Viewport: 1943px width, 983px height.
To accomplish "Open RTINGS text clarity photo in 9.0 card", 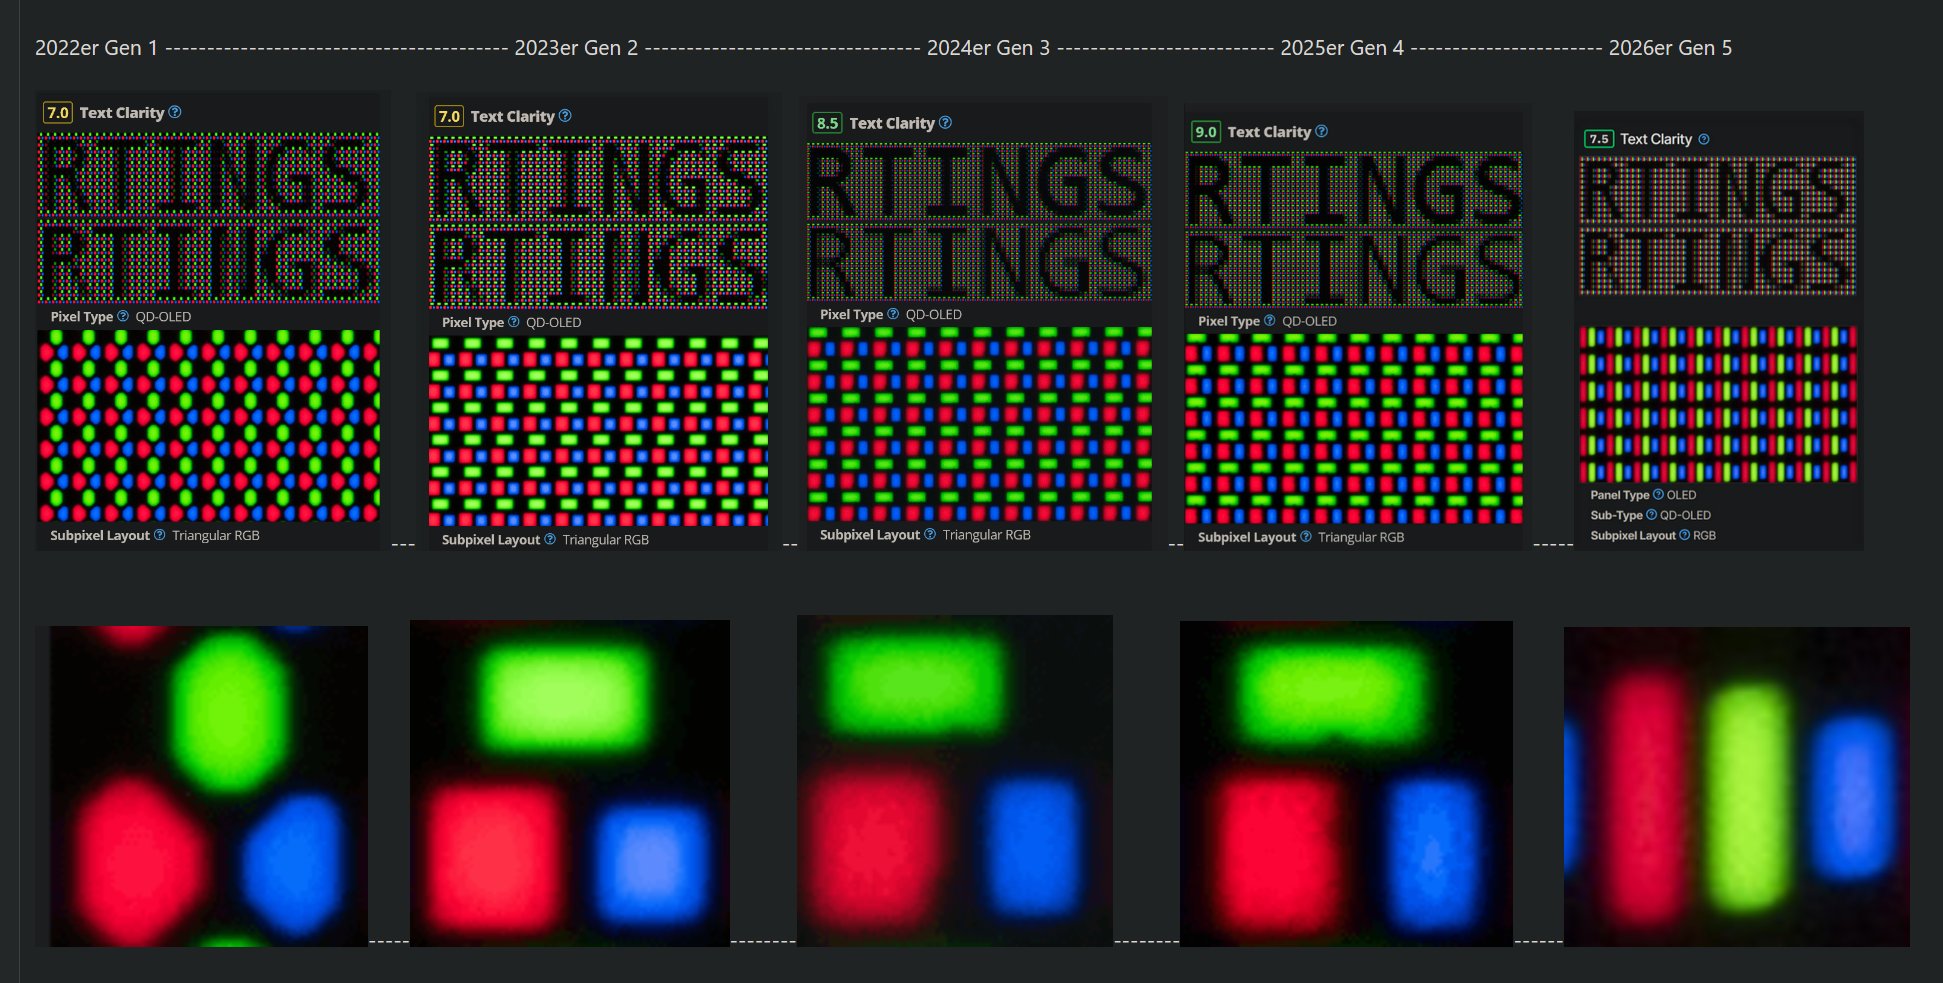I will [1354, 229].
